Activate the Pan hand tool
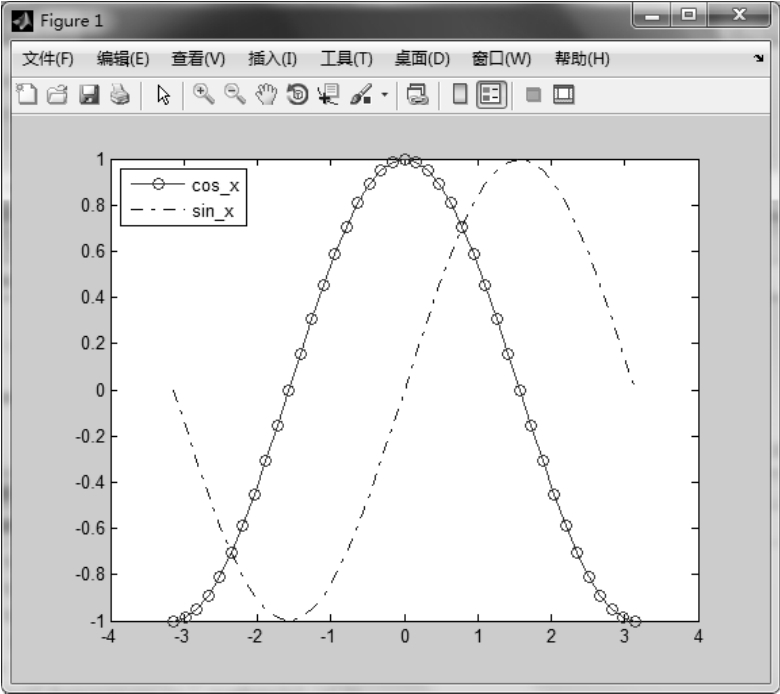Screen dimensions: 780x694 click(266, 95)
